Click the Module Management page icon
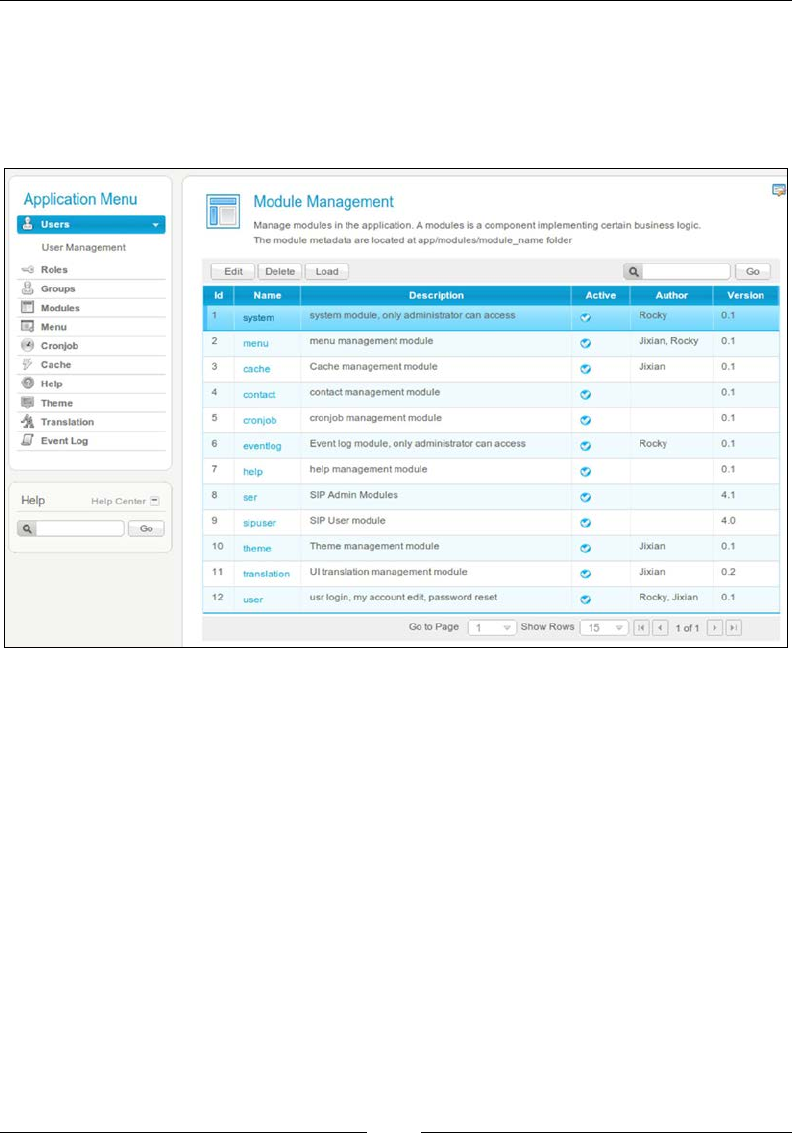 click(x=223, y=211)
